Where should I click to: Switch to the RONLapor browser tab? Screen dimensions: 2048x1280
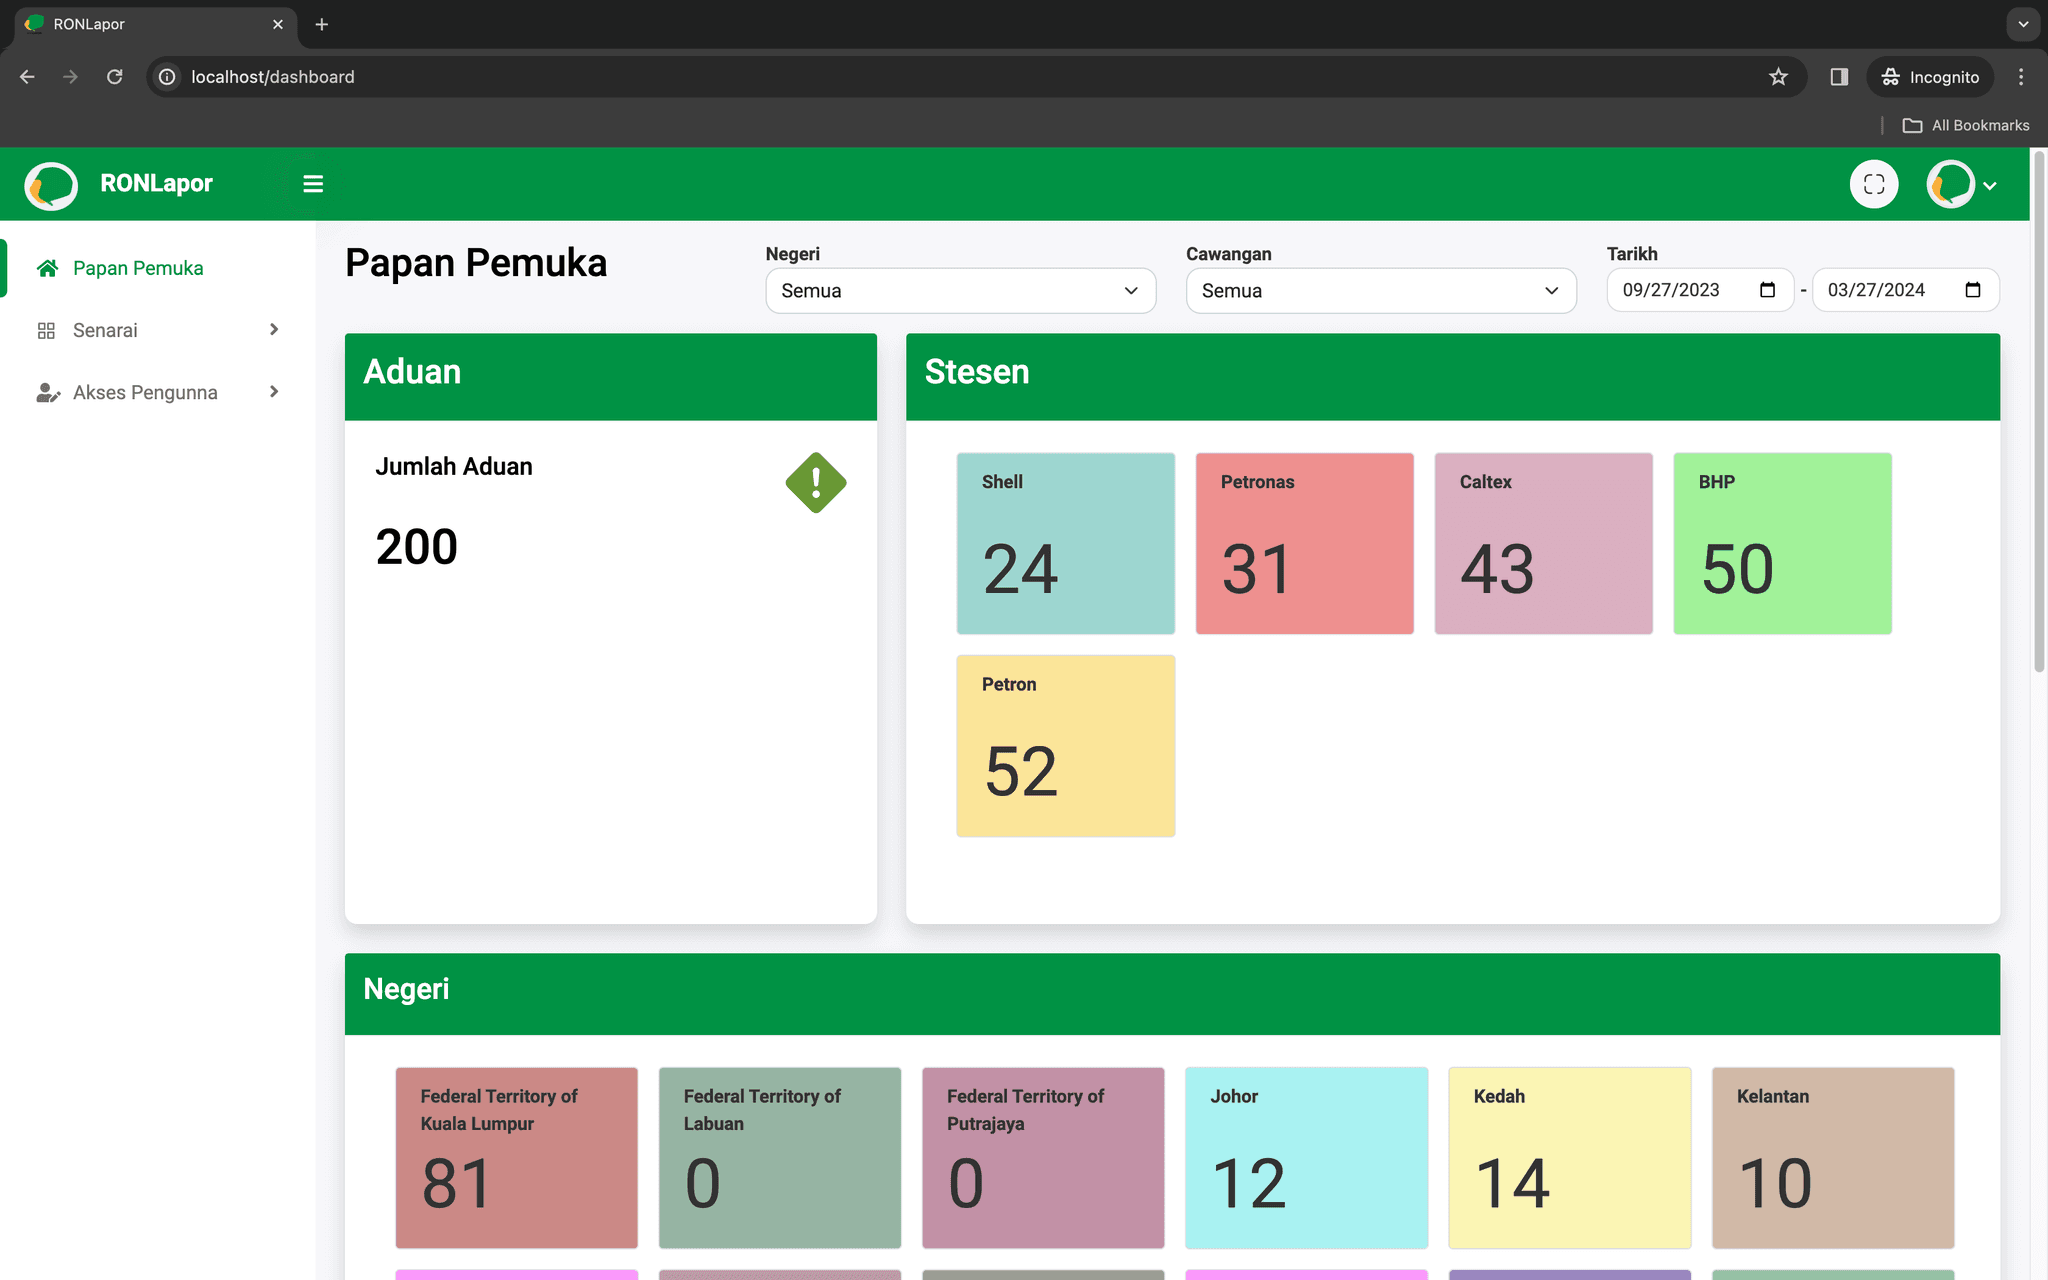click(x=155, y=24)
